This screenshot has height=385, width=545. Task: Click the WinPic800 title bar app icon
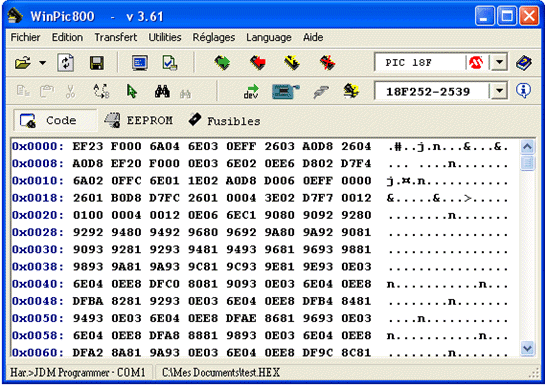coord(15,15)
